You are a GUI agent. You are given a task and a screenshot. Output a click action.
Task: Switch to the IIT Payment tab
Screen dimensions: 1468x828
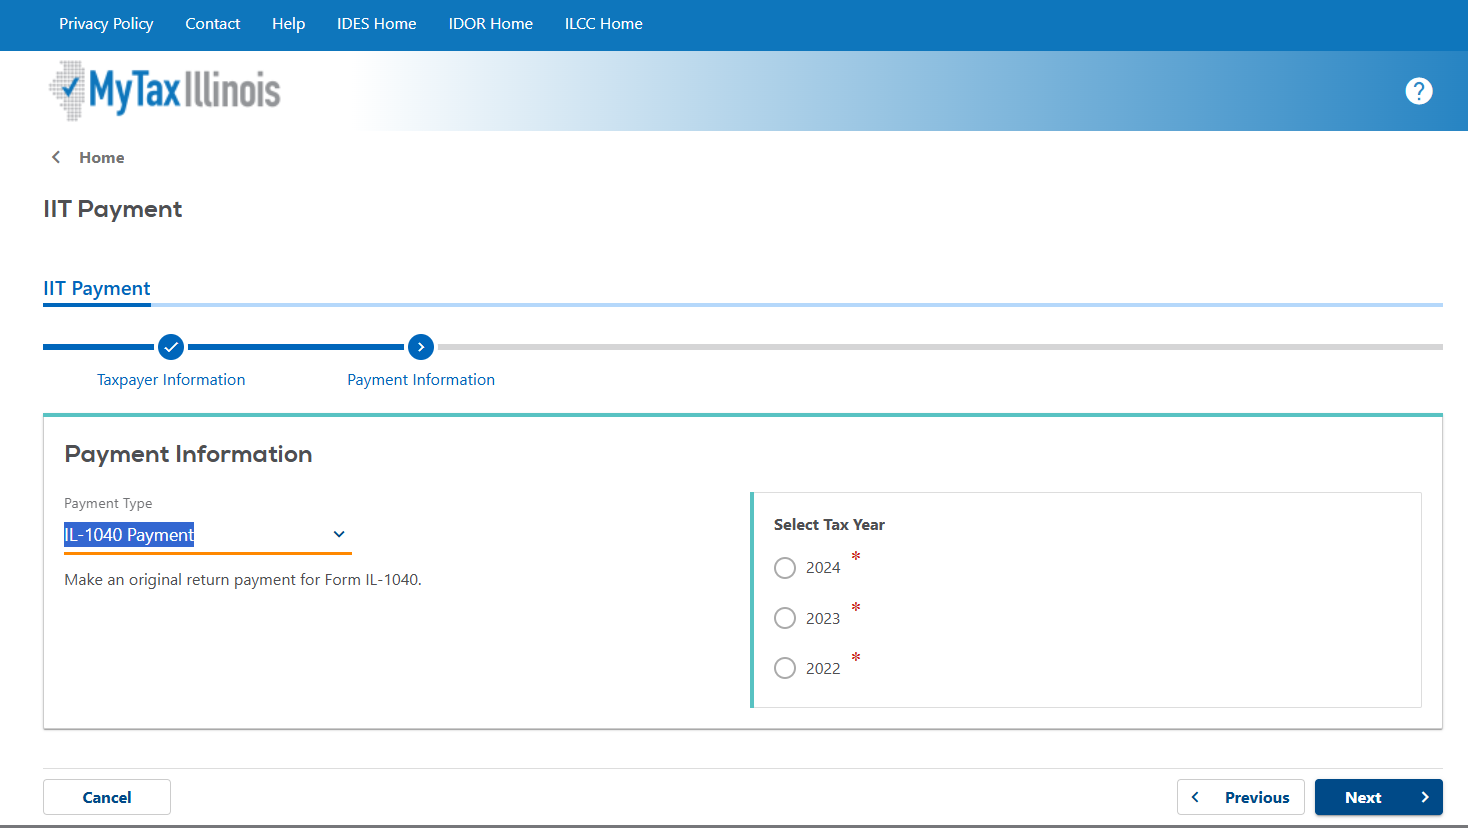point(97,289)
